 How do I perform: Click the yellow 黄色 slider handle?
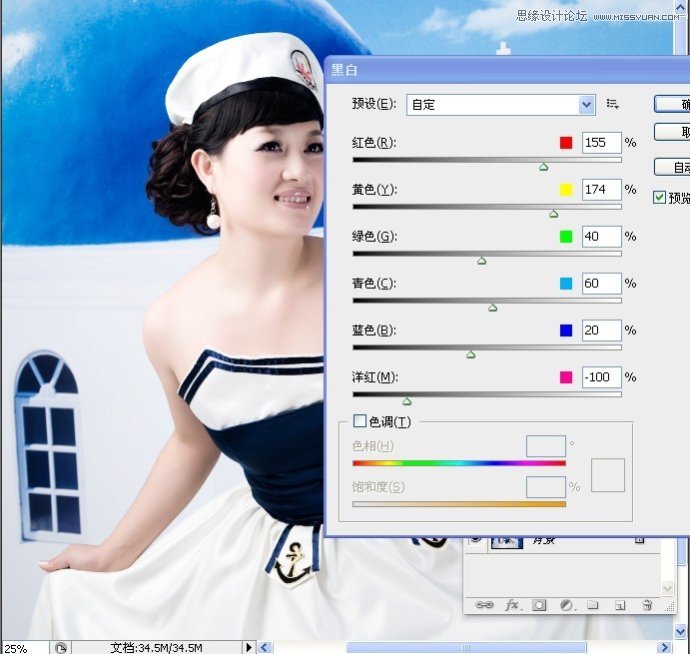553,213
